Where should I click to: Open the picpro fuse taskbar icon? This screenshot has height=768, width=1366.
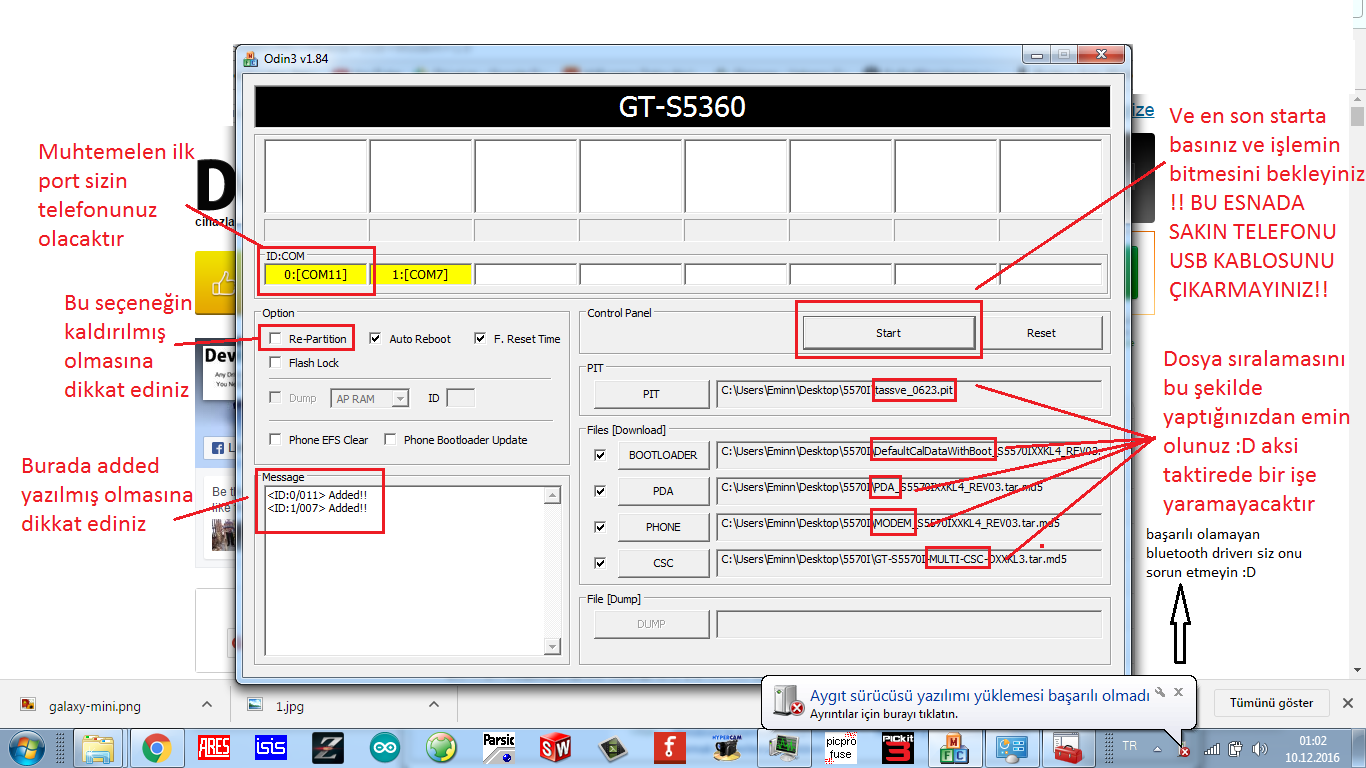click(841, 748)
